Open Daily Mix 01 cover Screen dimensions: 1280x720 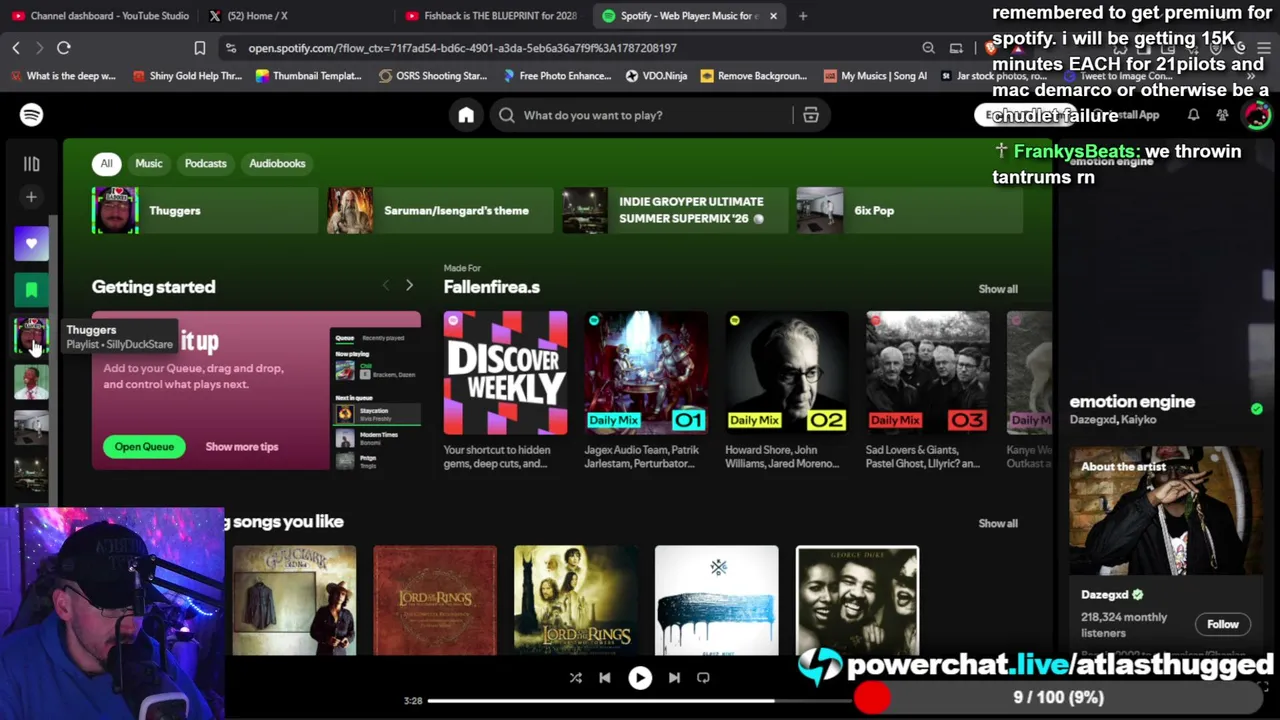(646, 373)
